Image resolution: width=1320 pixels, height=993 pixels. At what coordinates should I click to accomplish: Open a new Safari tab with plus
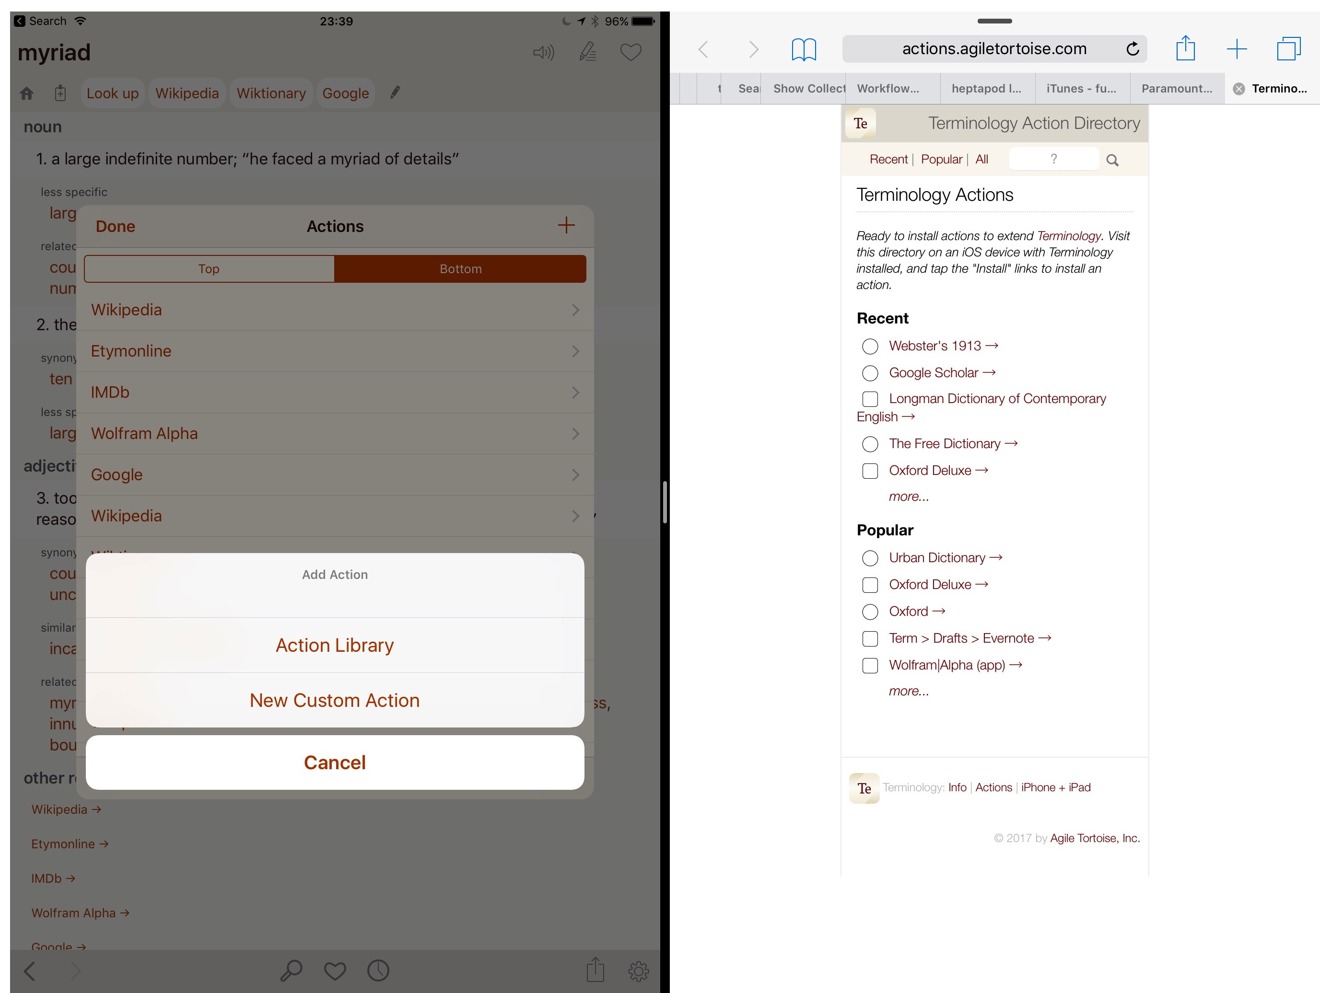1237,49
